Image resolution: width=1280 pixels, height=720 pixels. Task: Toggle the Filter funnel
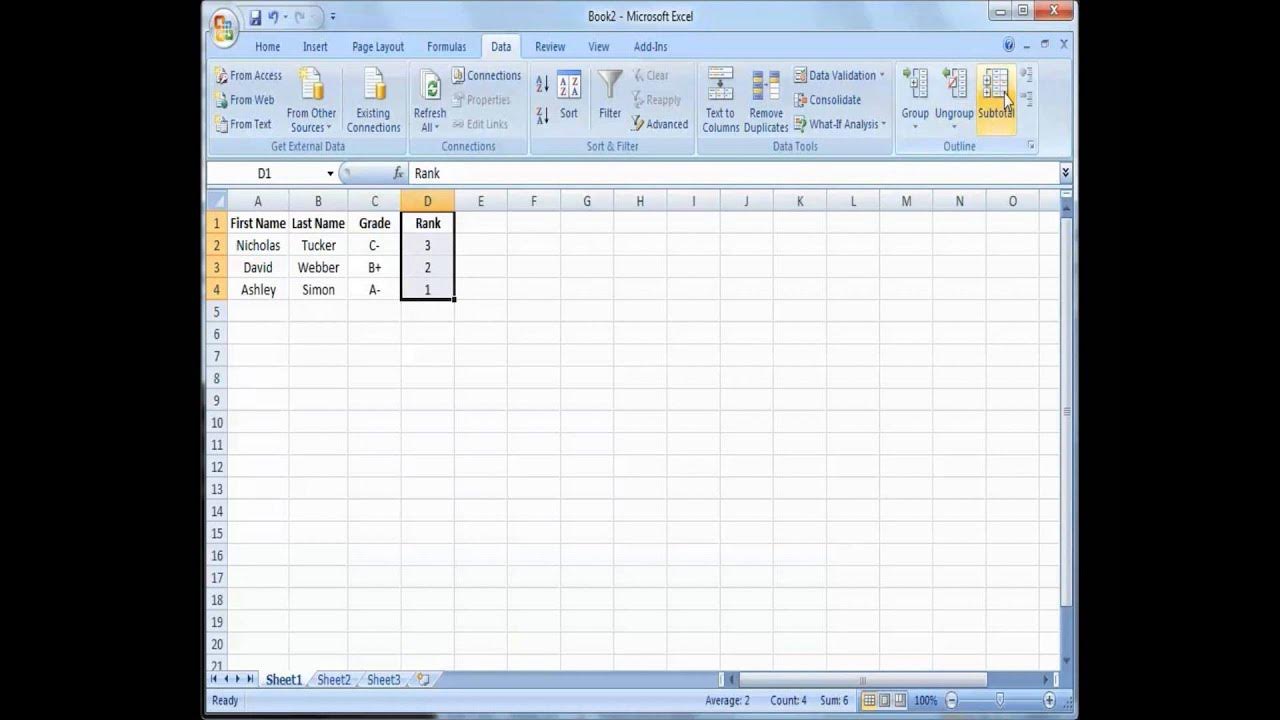(x=610, y=95)
